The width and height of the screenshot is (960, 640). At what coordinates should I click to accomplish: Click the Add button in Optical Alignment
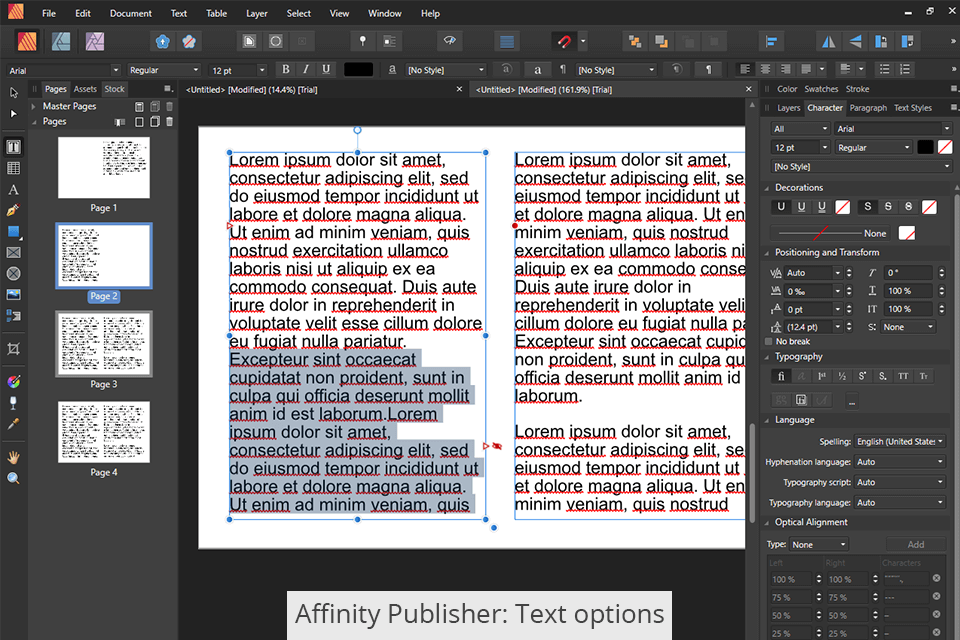click(916, 544)
